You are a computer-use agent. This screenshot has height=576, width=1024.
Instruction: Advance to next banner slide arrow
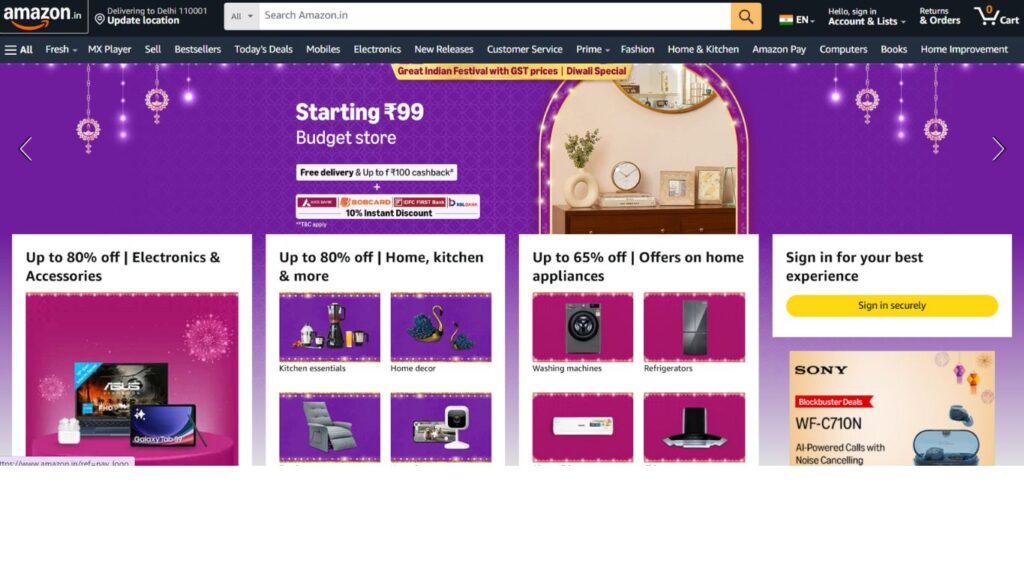(998, 149)
